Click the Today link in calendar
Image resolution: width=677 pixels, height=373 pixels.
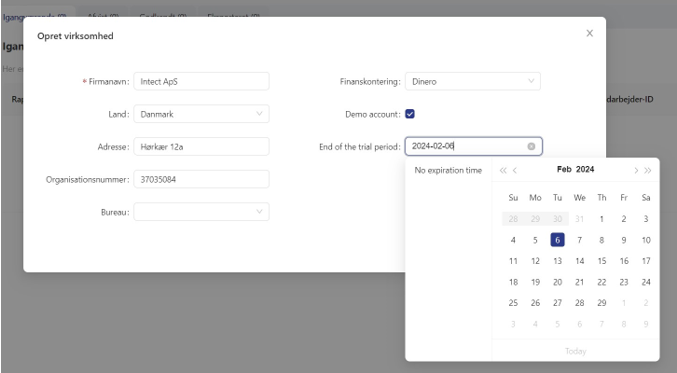click(576, 351)
